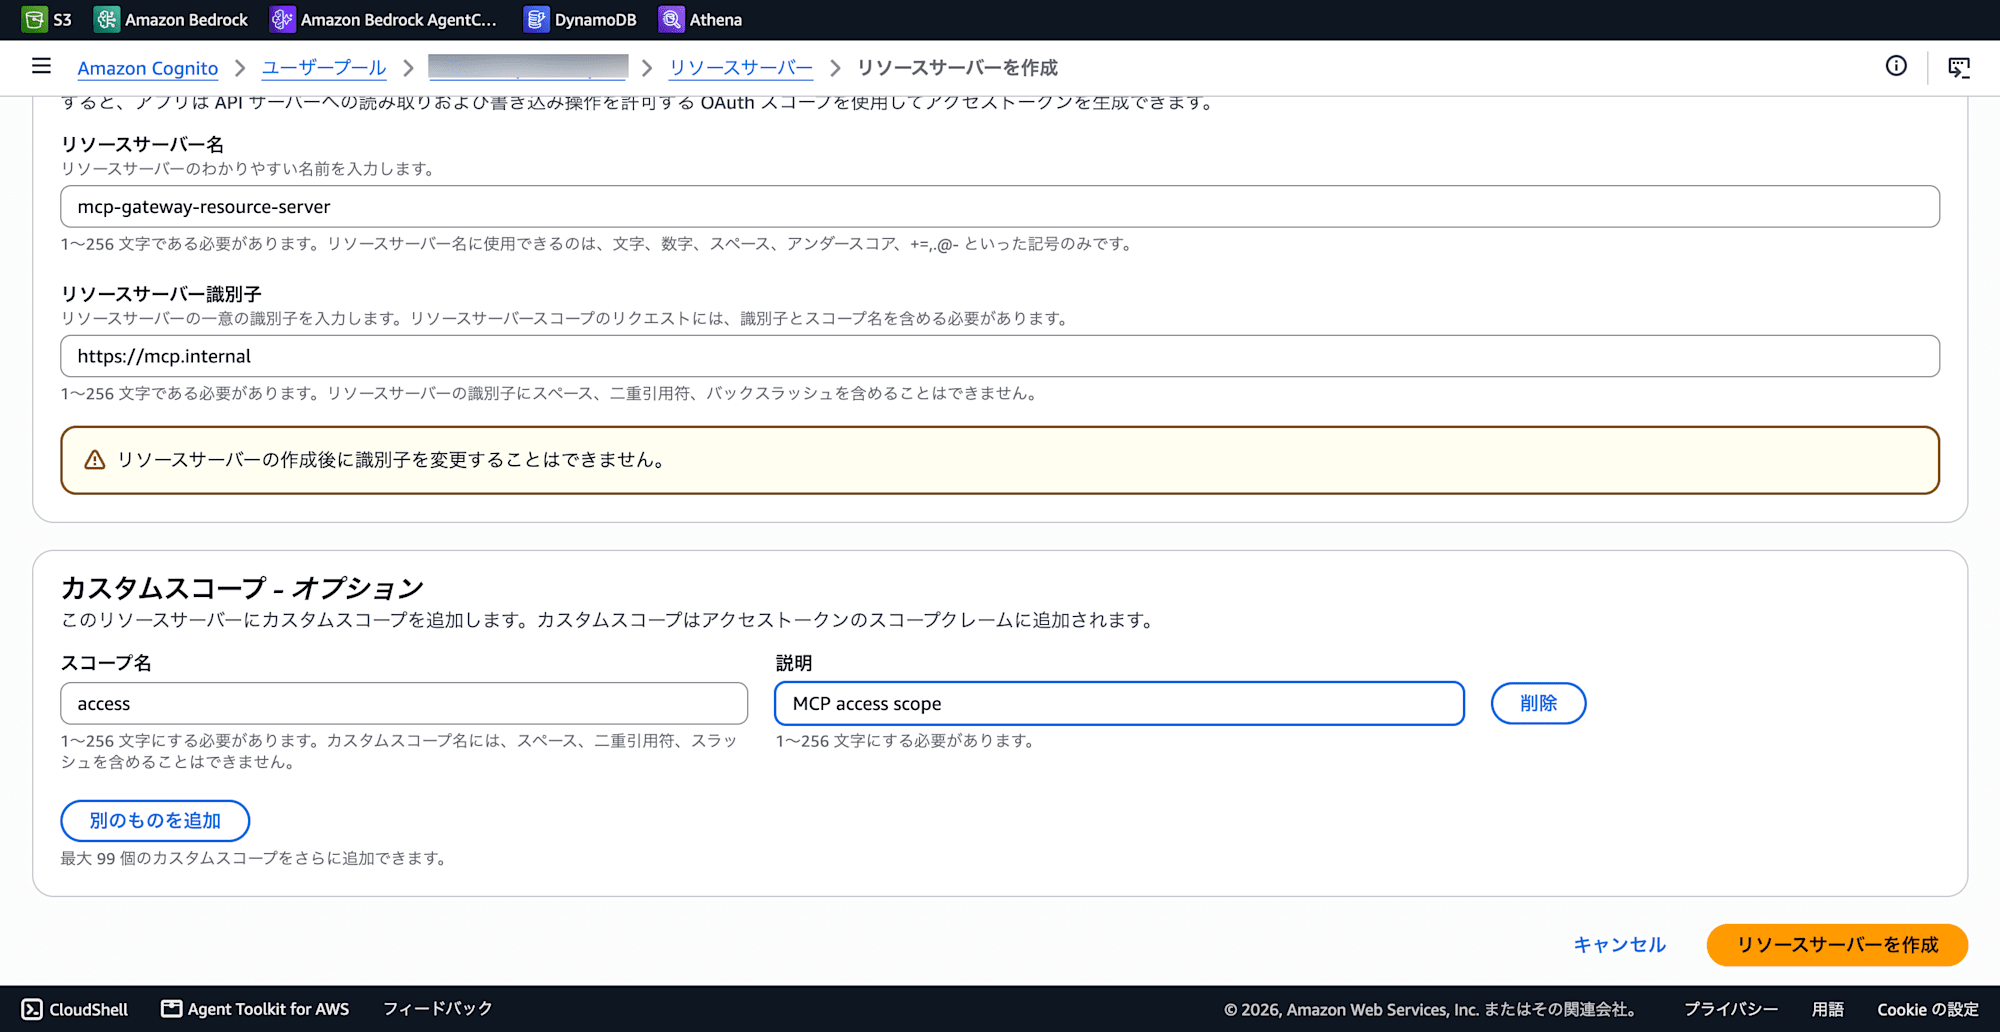This screenshot has width=2000, height=1032.
Task: Cancel with the キャンセル button
Action: [1619, 945]
